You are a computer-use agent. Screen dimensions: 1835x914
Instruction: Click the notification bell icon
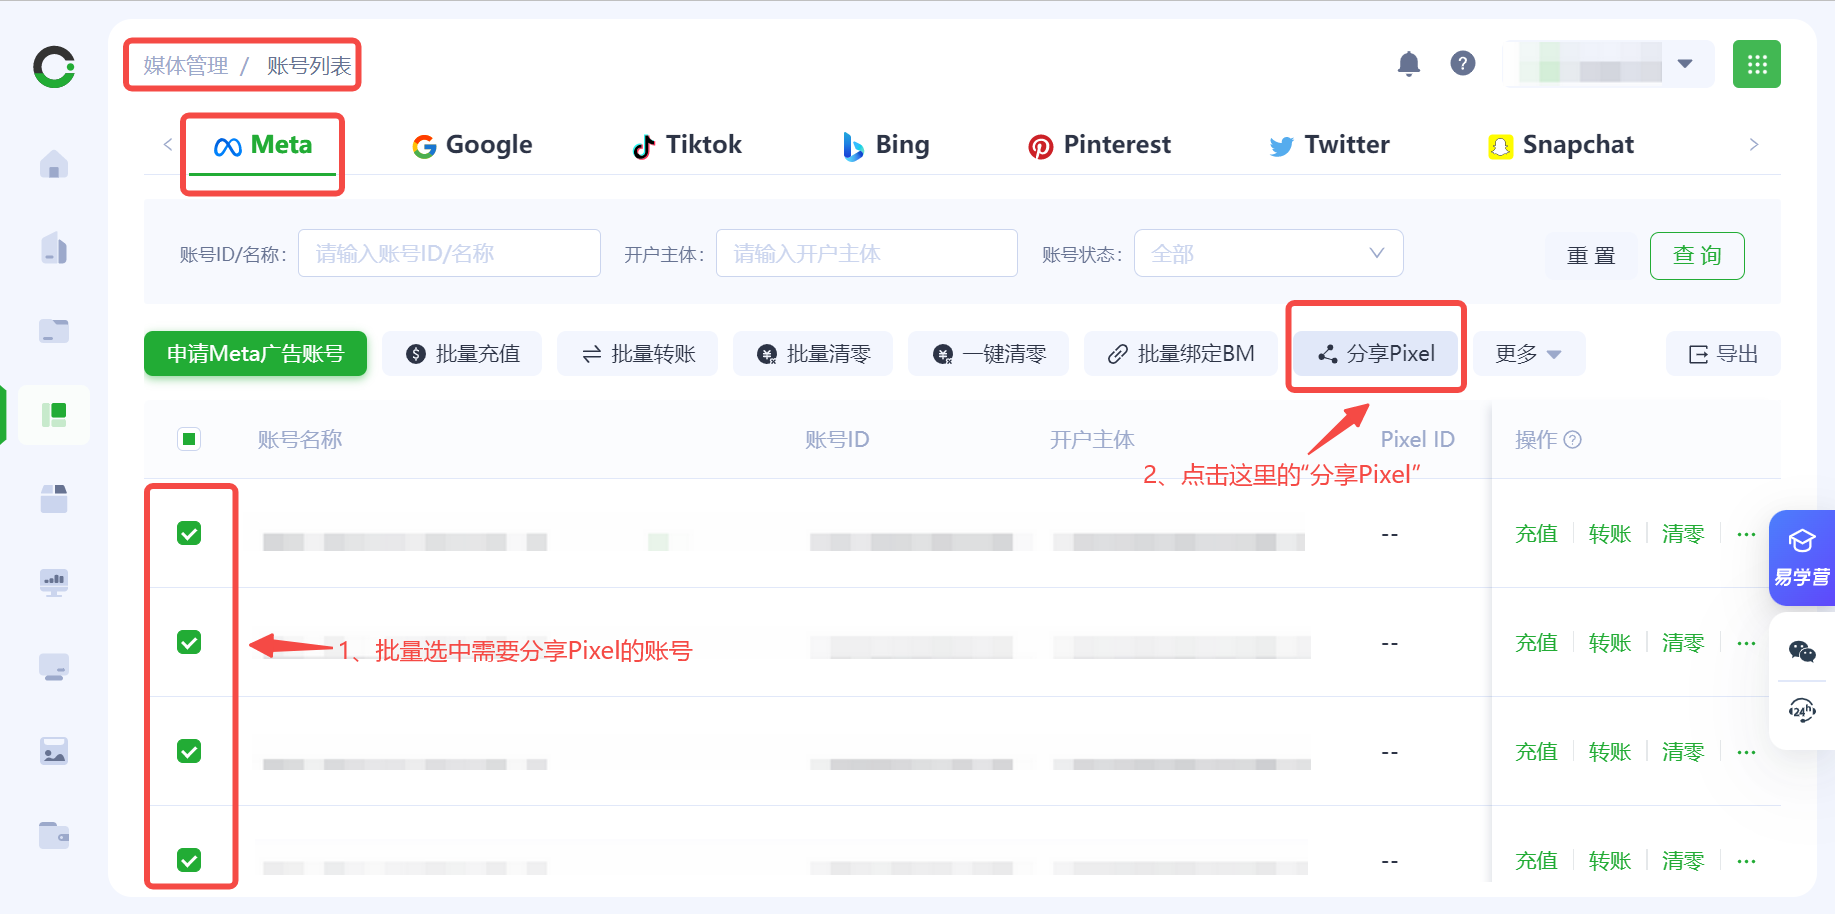coord(1408,64)
